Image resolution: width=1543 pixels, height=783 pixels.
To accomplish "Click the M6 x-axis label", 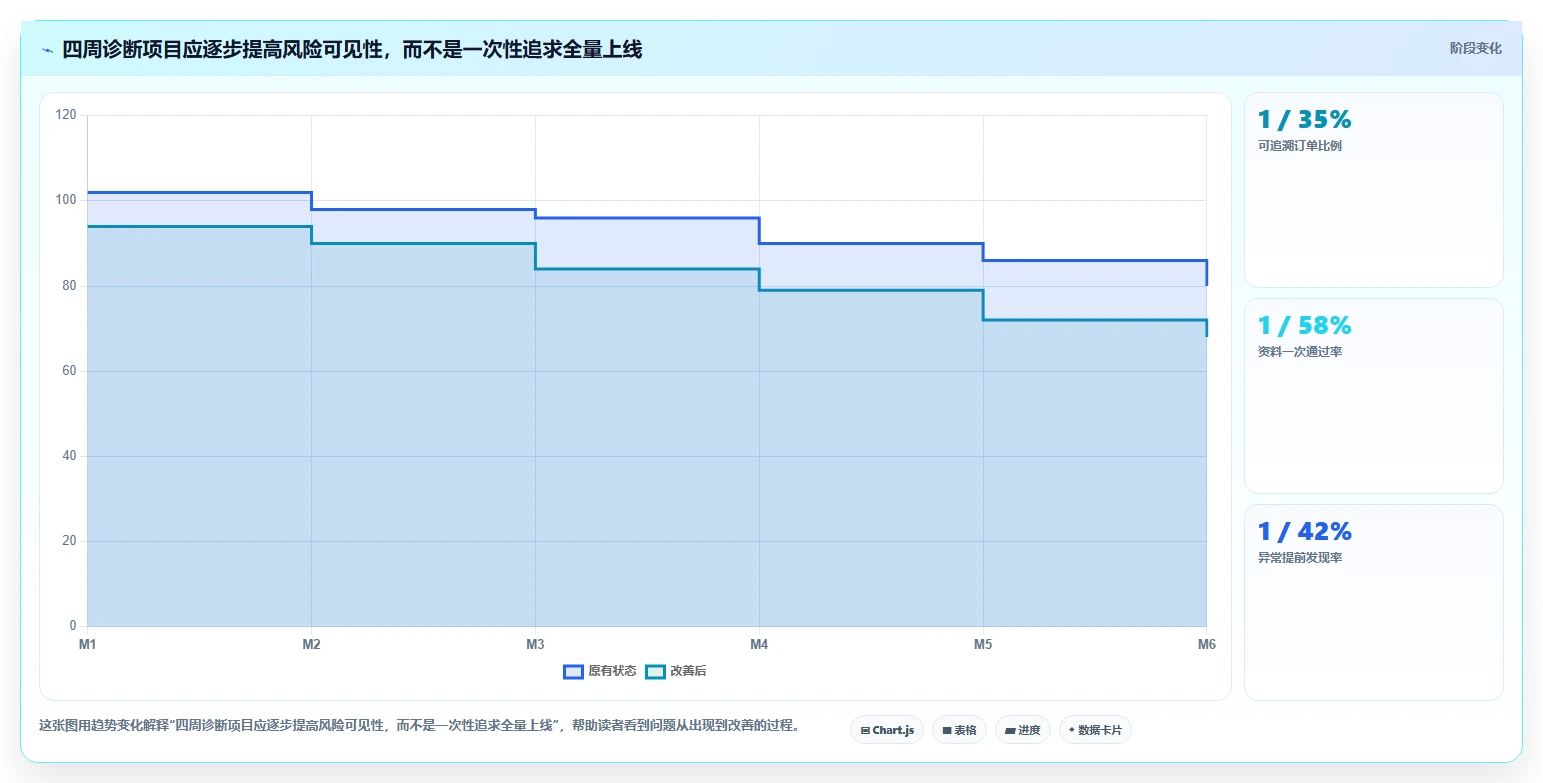I will pos(1206,644).
